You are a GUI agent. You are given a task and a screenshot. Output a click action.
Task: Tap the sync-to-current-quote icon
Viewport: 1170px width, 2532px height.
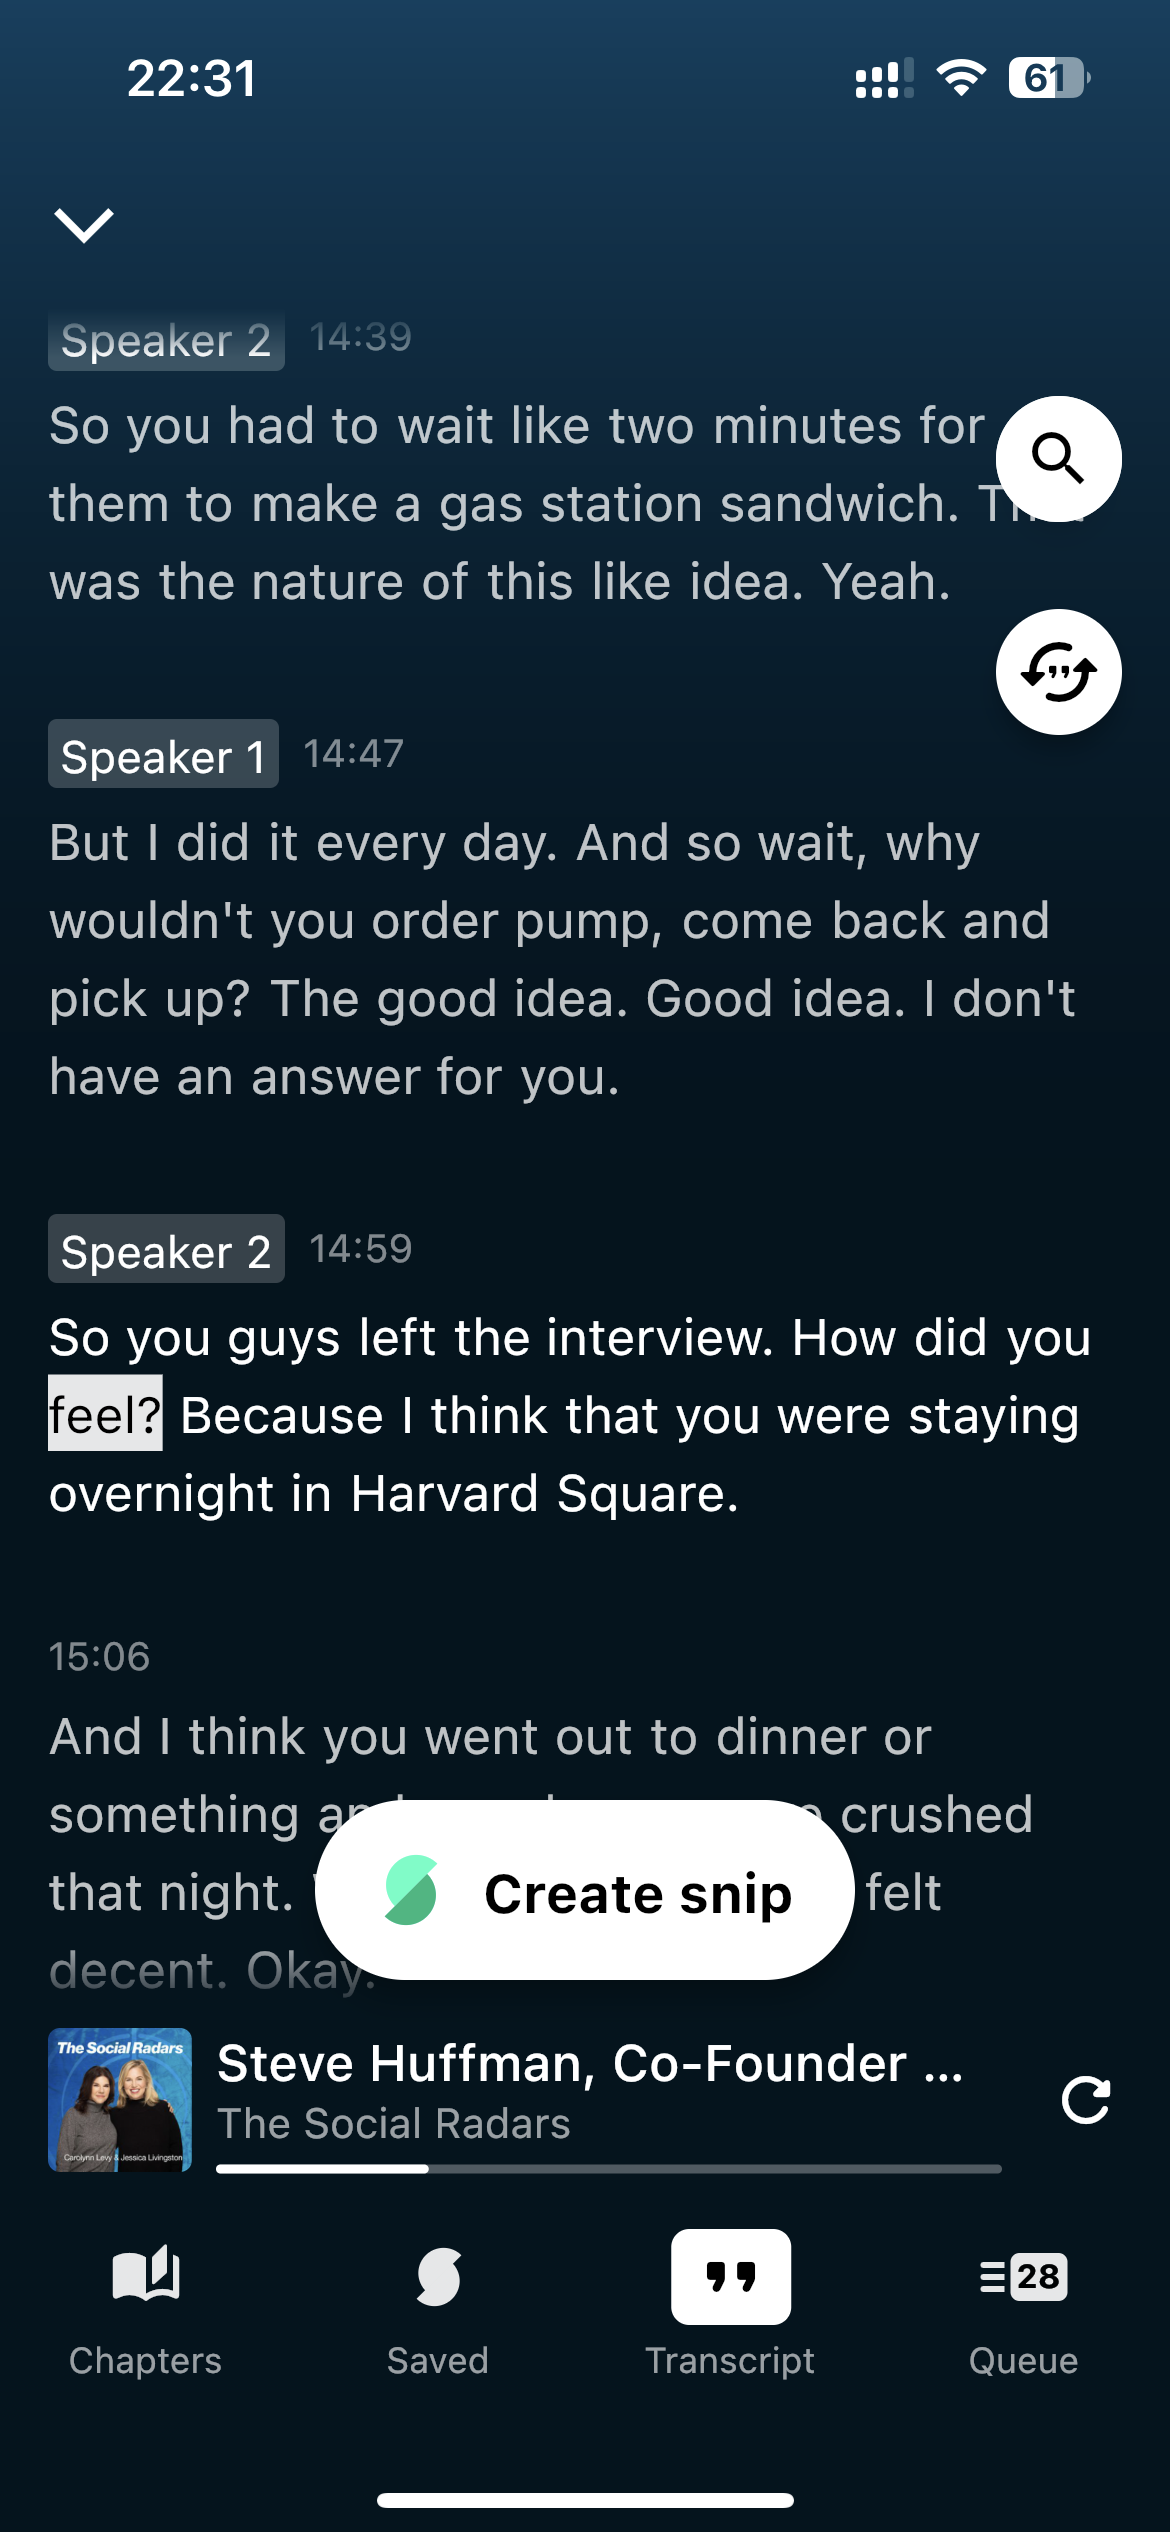tap(1058, 672)
